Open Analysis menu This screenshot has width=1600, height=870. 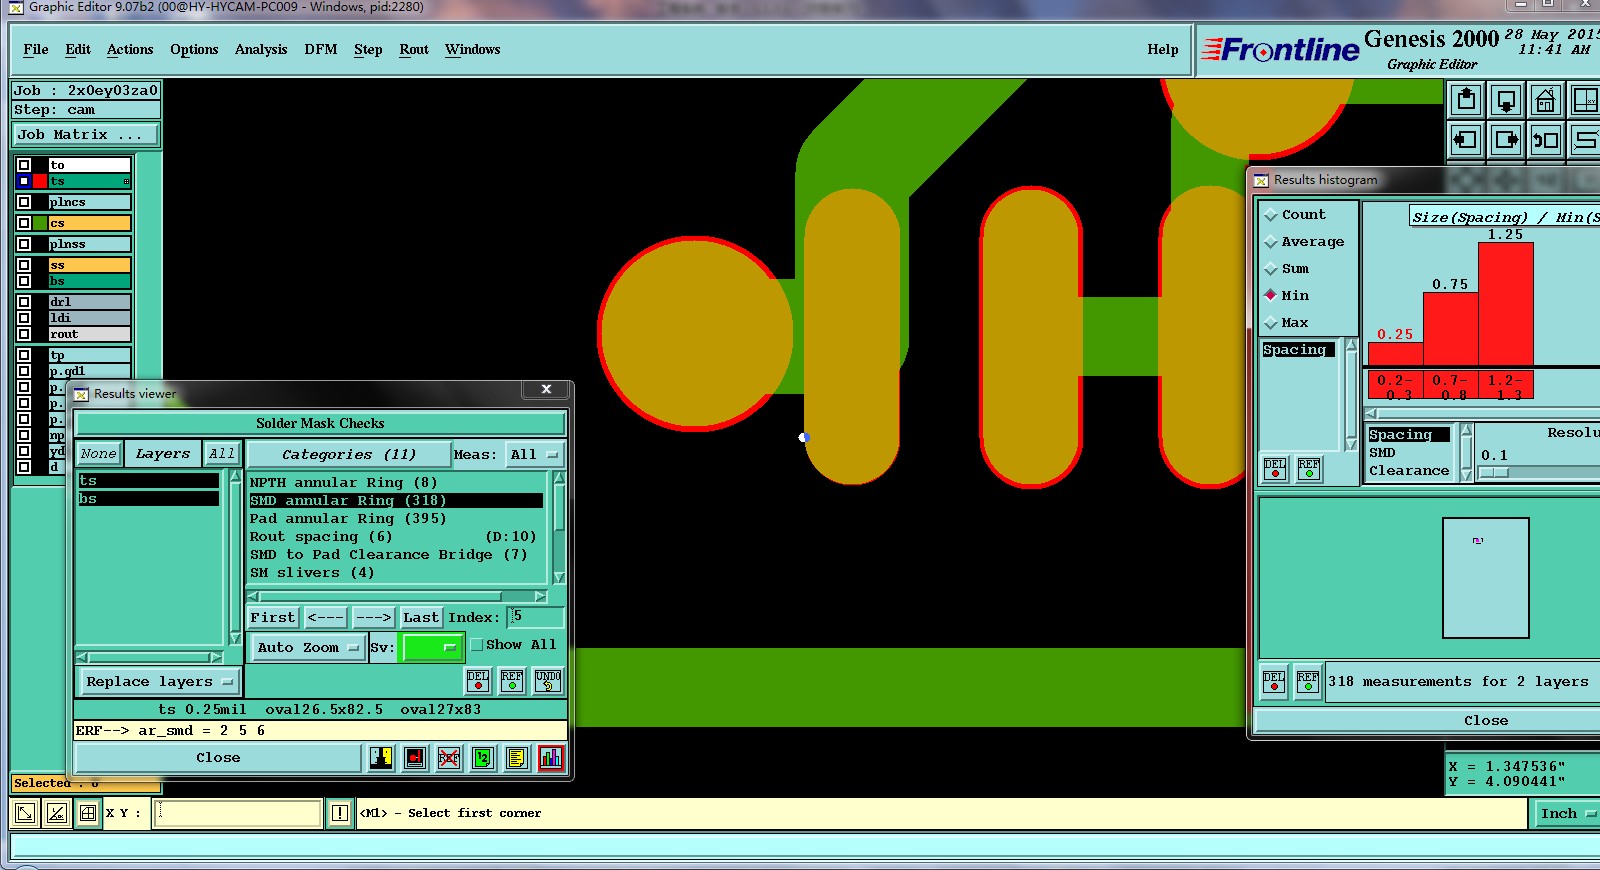(261, 49)
